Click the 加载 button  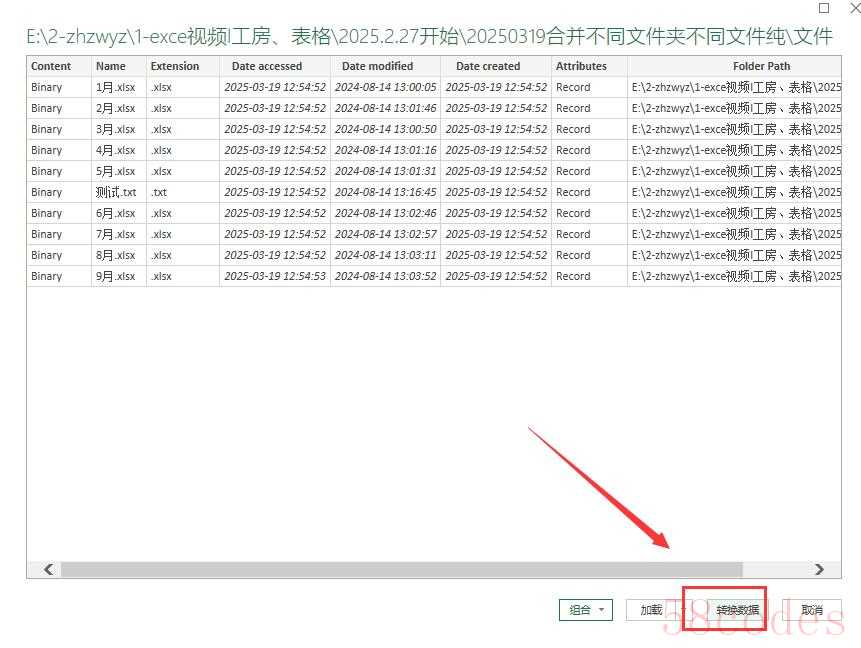651,610
